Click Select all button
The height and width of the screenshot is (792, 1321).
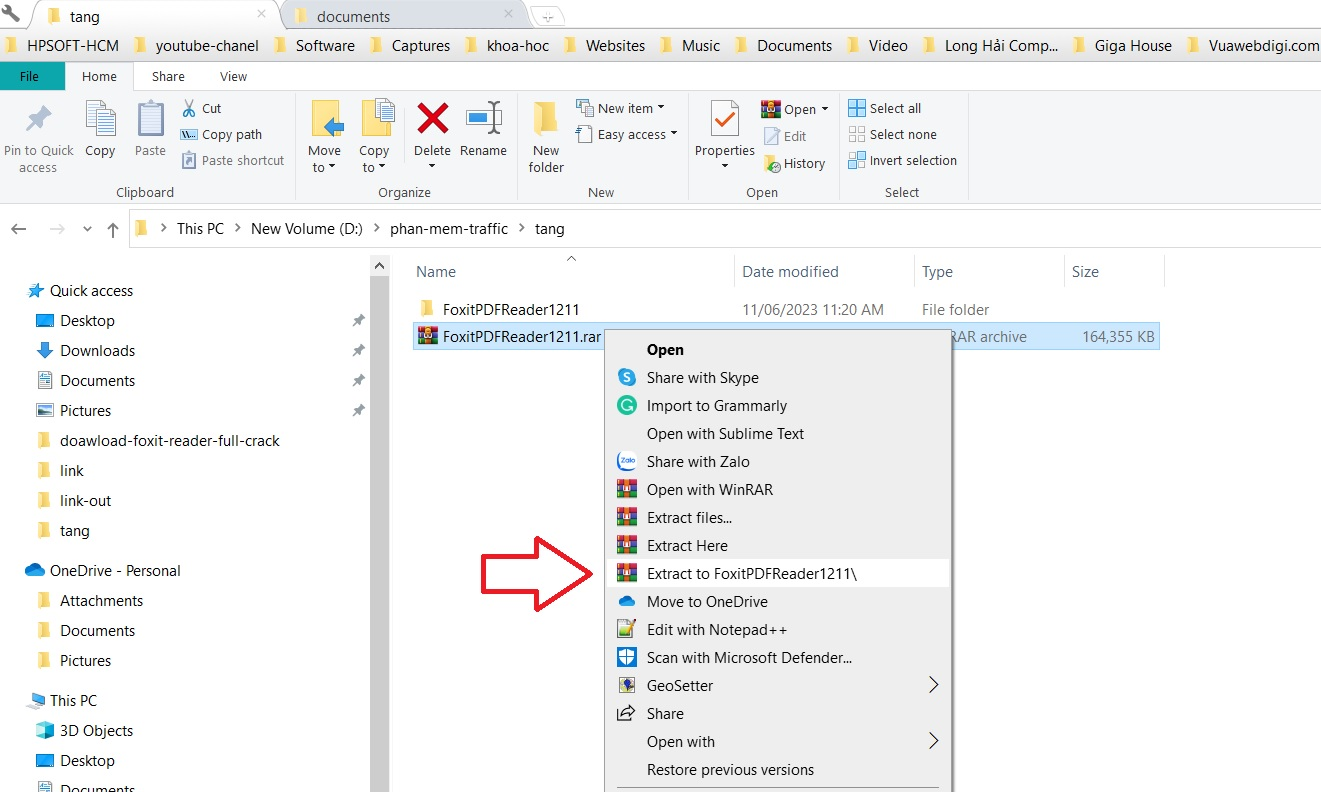point(885,108)
